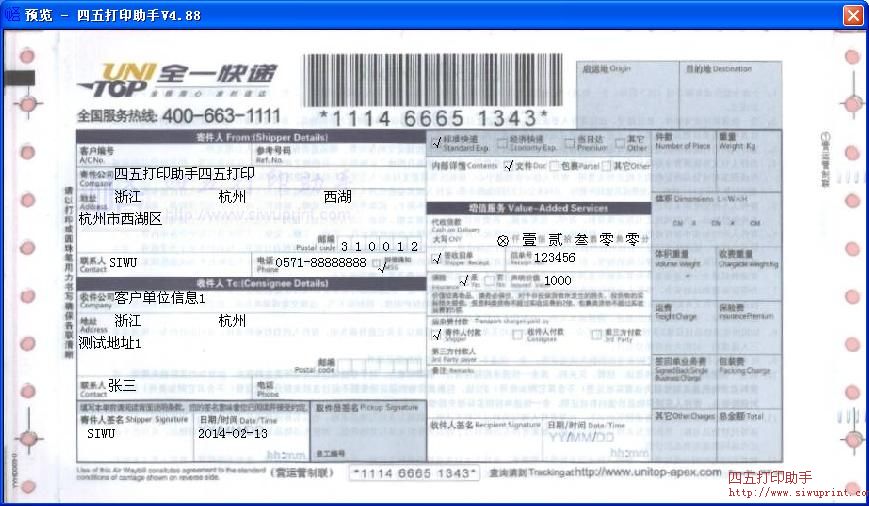The width and height of the screenshot is (869, 506).
Task: Click phone number 0571-88888888
Action: coord(321,262)
